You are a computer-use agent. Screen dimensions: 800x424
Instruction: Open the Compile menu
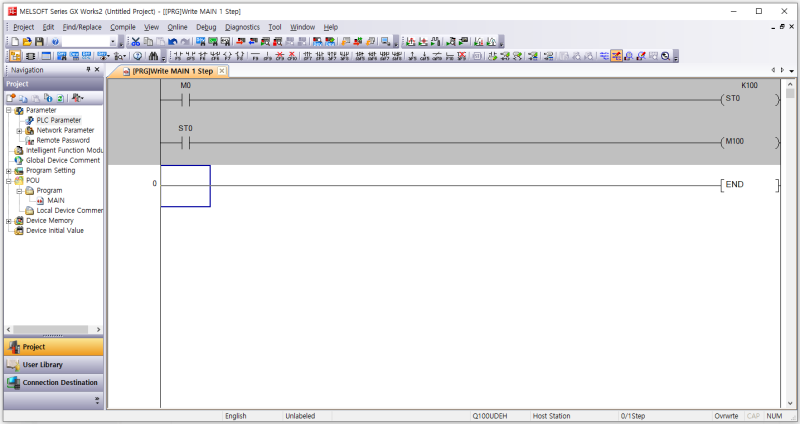(122, 27)
